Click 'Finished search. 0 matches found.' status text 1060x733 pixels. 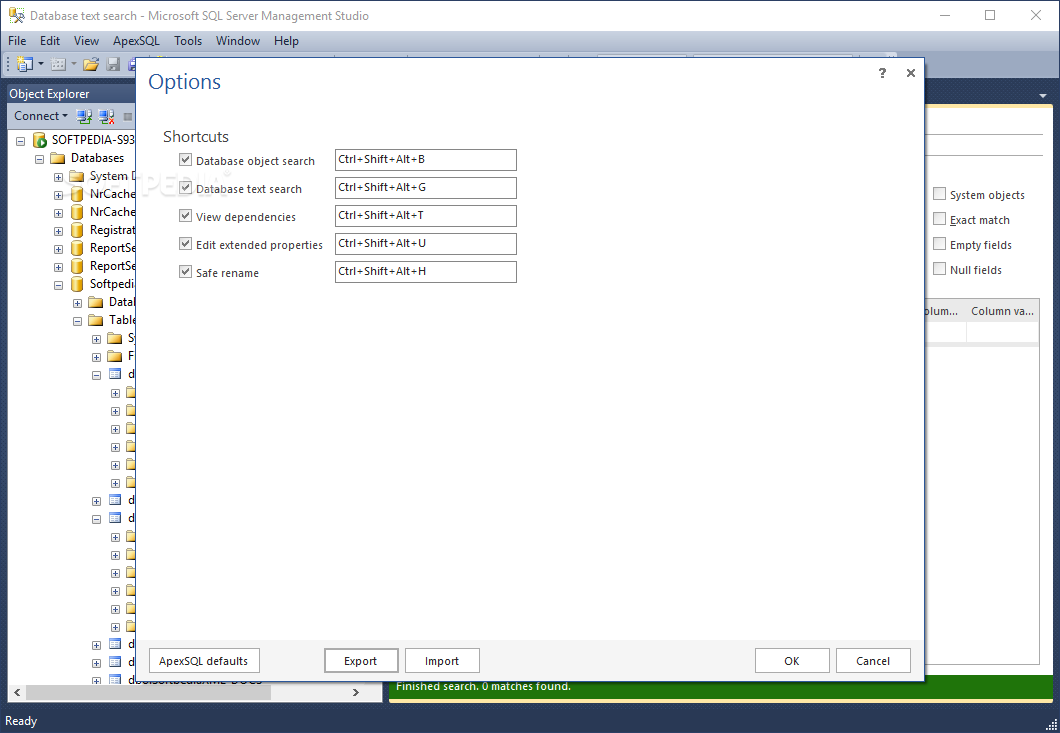483,686
